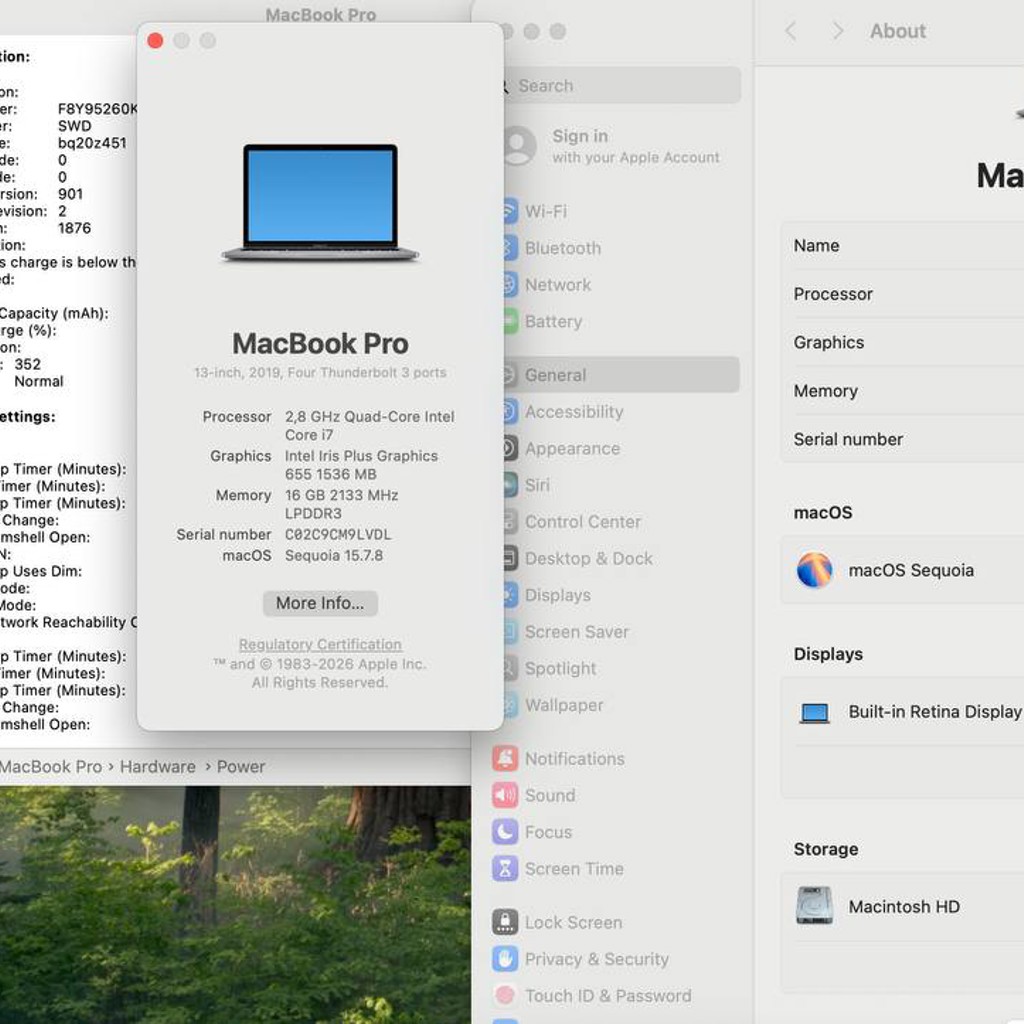Viewport: 1024px width, 1024px height.
Task: Click MacBook Pro in the path bar
Action: [x=51, y=767]
